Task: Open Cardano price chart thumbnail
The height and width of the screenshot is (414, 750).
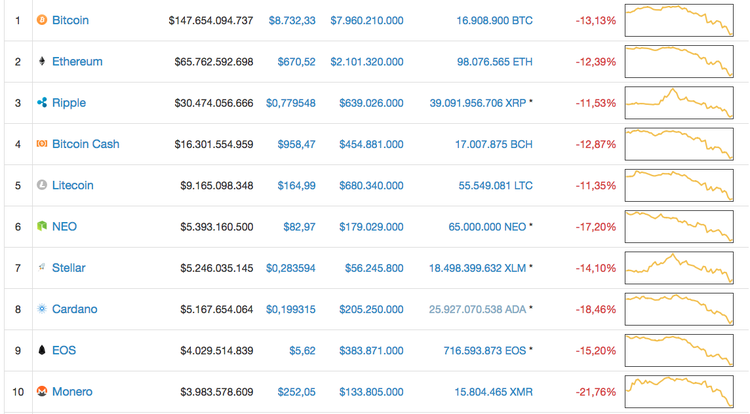Action: coord(679,309)
